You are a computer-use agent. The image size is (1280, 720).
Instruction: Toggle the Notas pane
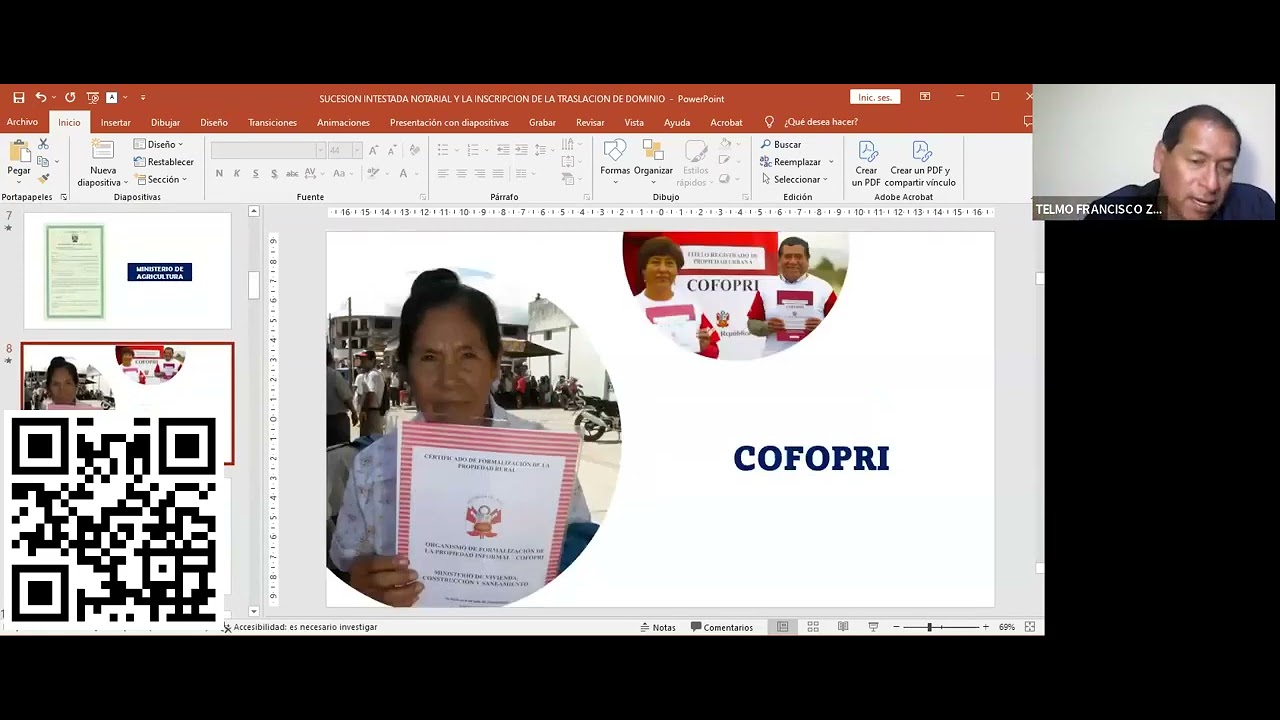click(x=658, y=627)
